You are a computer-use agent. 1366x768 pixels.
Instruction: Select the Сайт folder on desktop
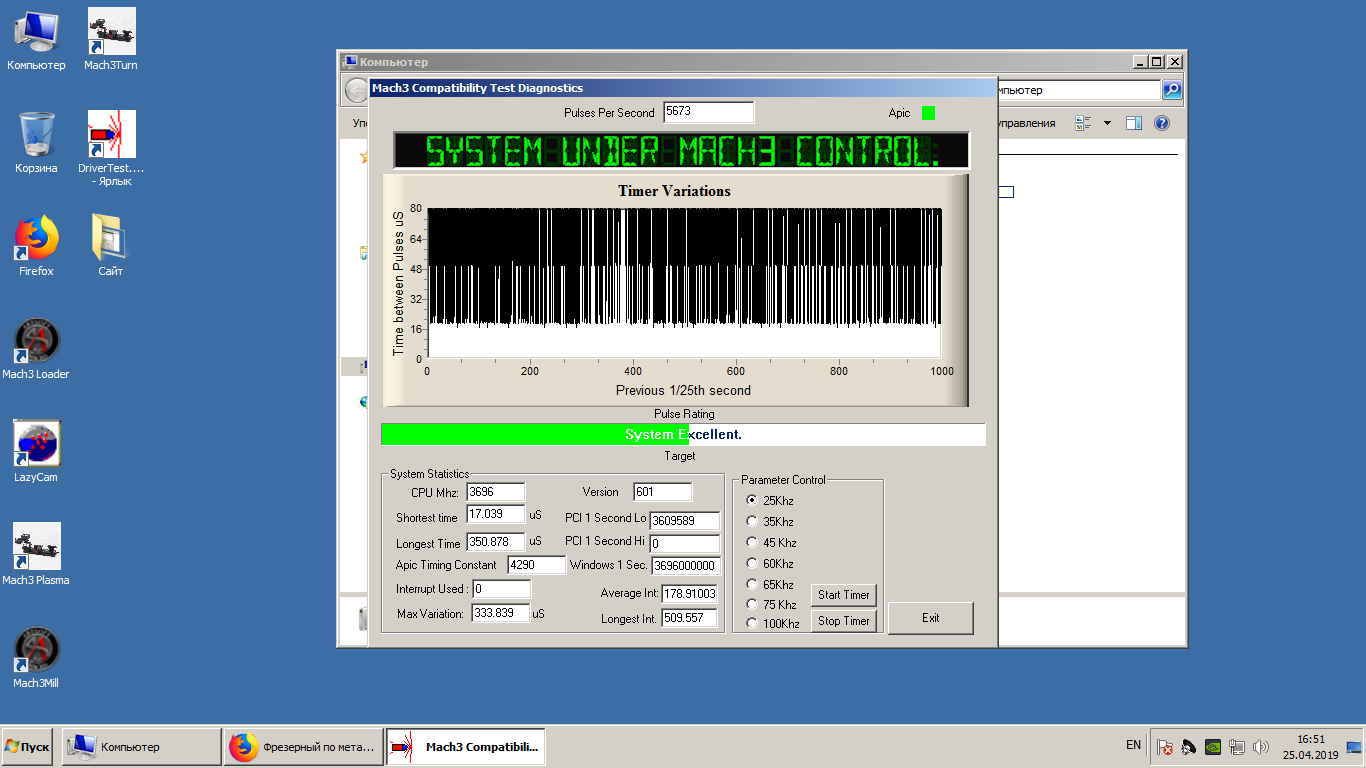click(111, 245)
